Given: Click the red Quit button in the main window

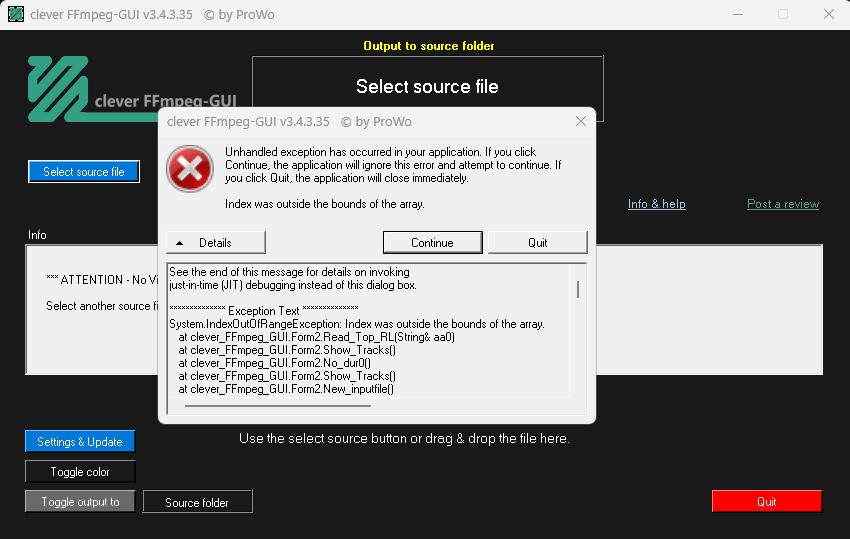Looking at the screenshot, I should click(x=767, y=502).
